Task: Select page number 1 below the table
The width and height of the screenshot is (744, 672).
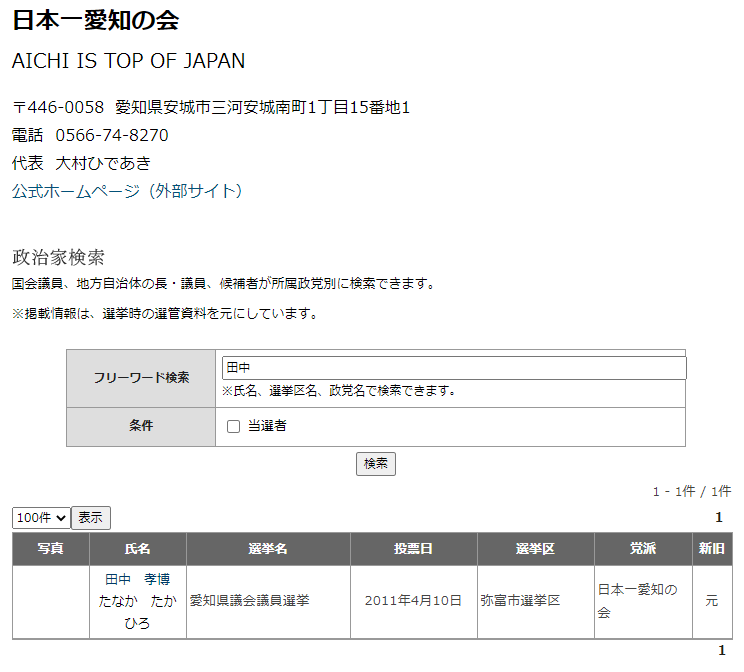Action: [722, 651]
